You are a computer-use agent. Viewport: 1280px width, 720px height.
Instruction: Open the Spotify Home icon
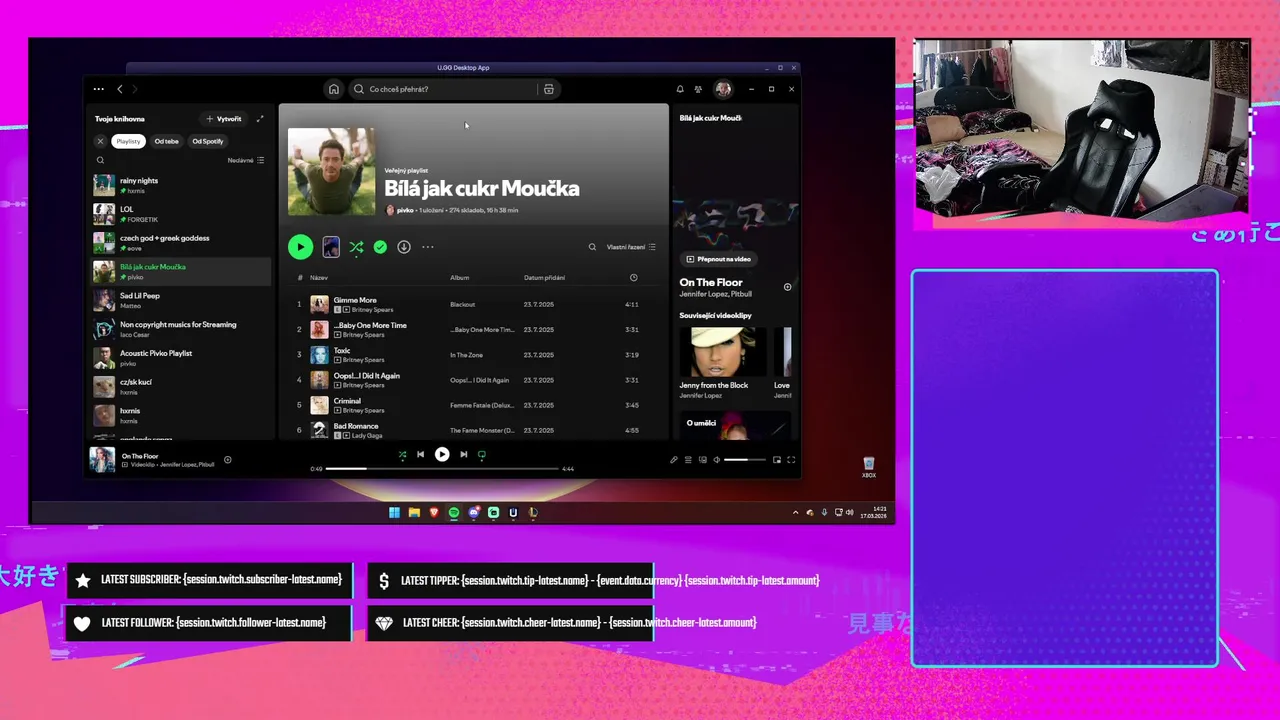click(334, 89)
